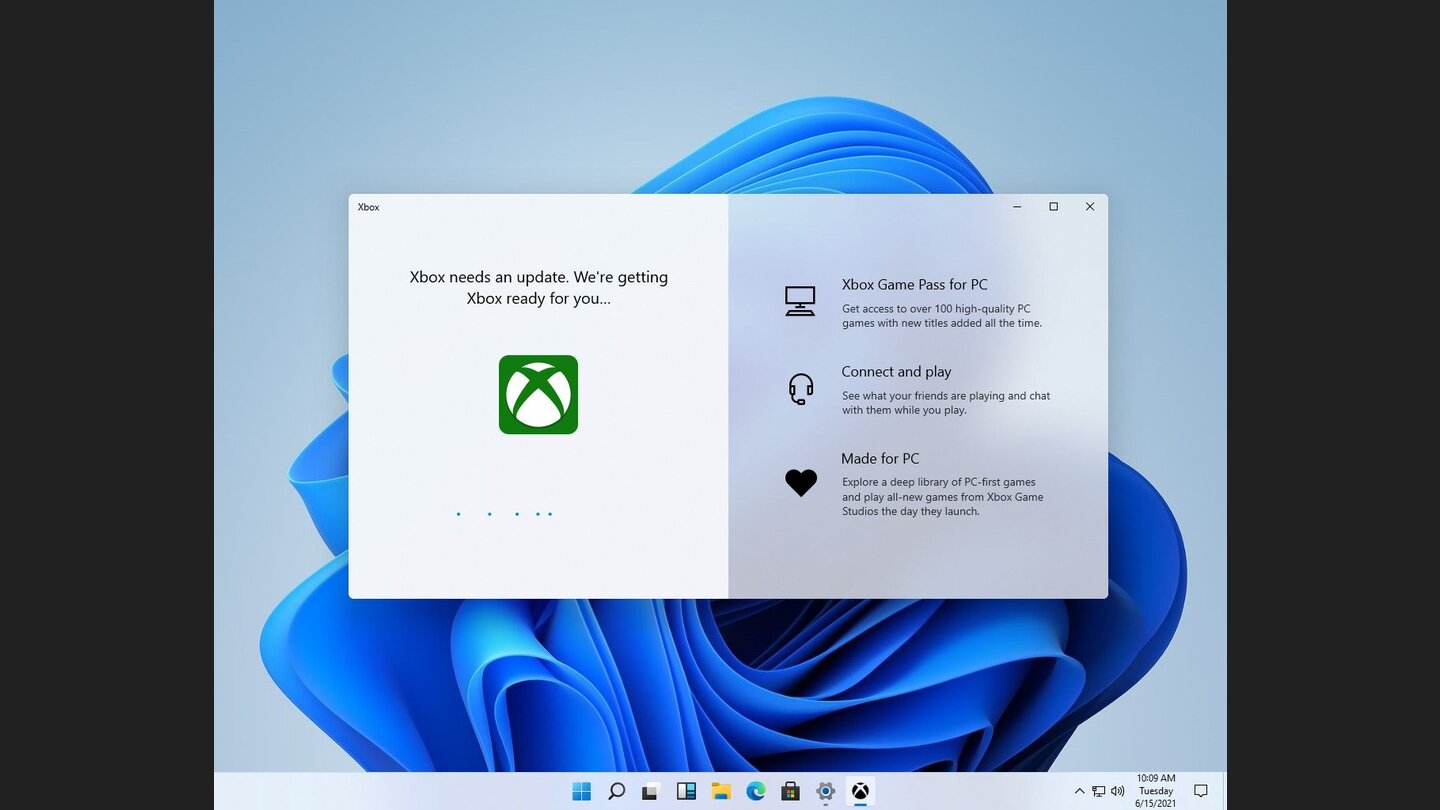Select the Xbox app icon in the taskbar
The width and height of the screenshot is (1440, 810).
860,791
